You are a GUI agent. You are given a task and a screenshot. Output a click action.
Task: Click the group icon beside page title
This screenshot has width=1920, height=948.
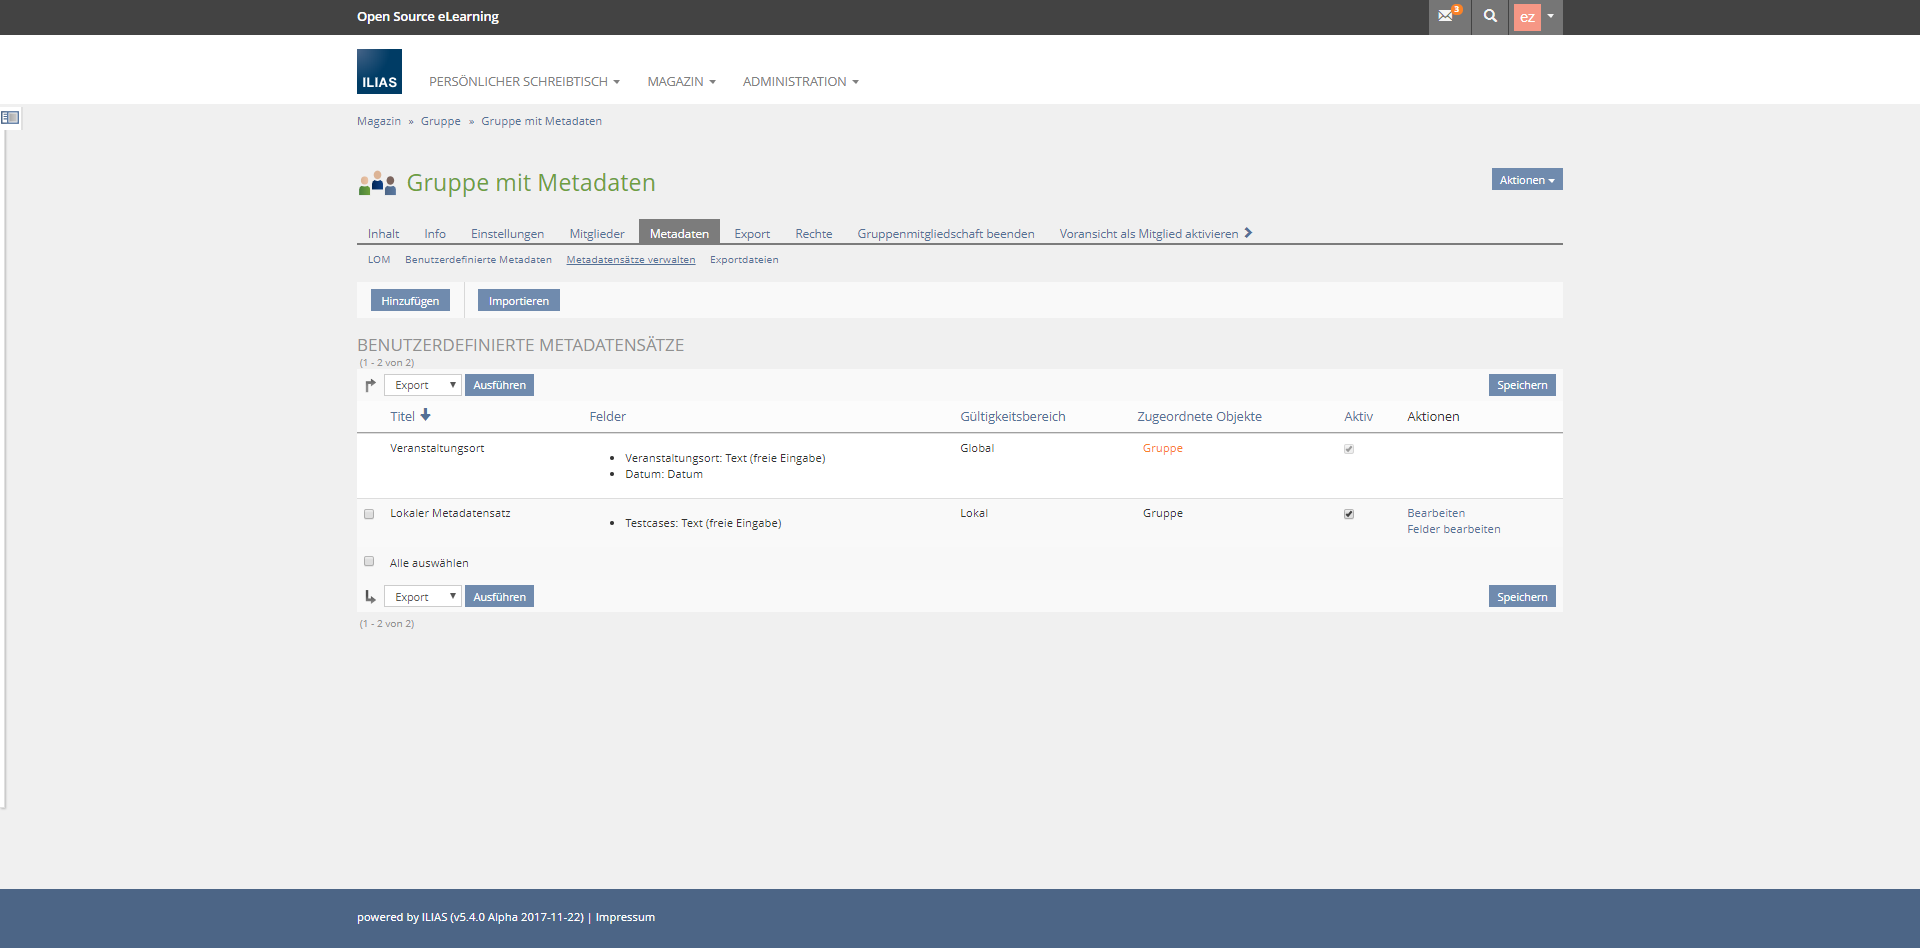[x=377, y=183]
